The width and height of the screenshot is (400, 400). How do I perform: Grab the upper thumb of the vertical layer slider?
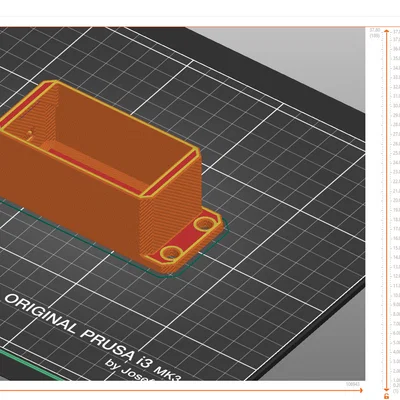[386, 31]
